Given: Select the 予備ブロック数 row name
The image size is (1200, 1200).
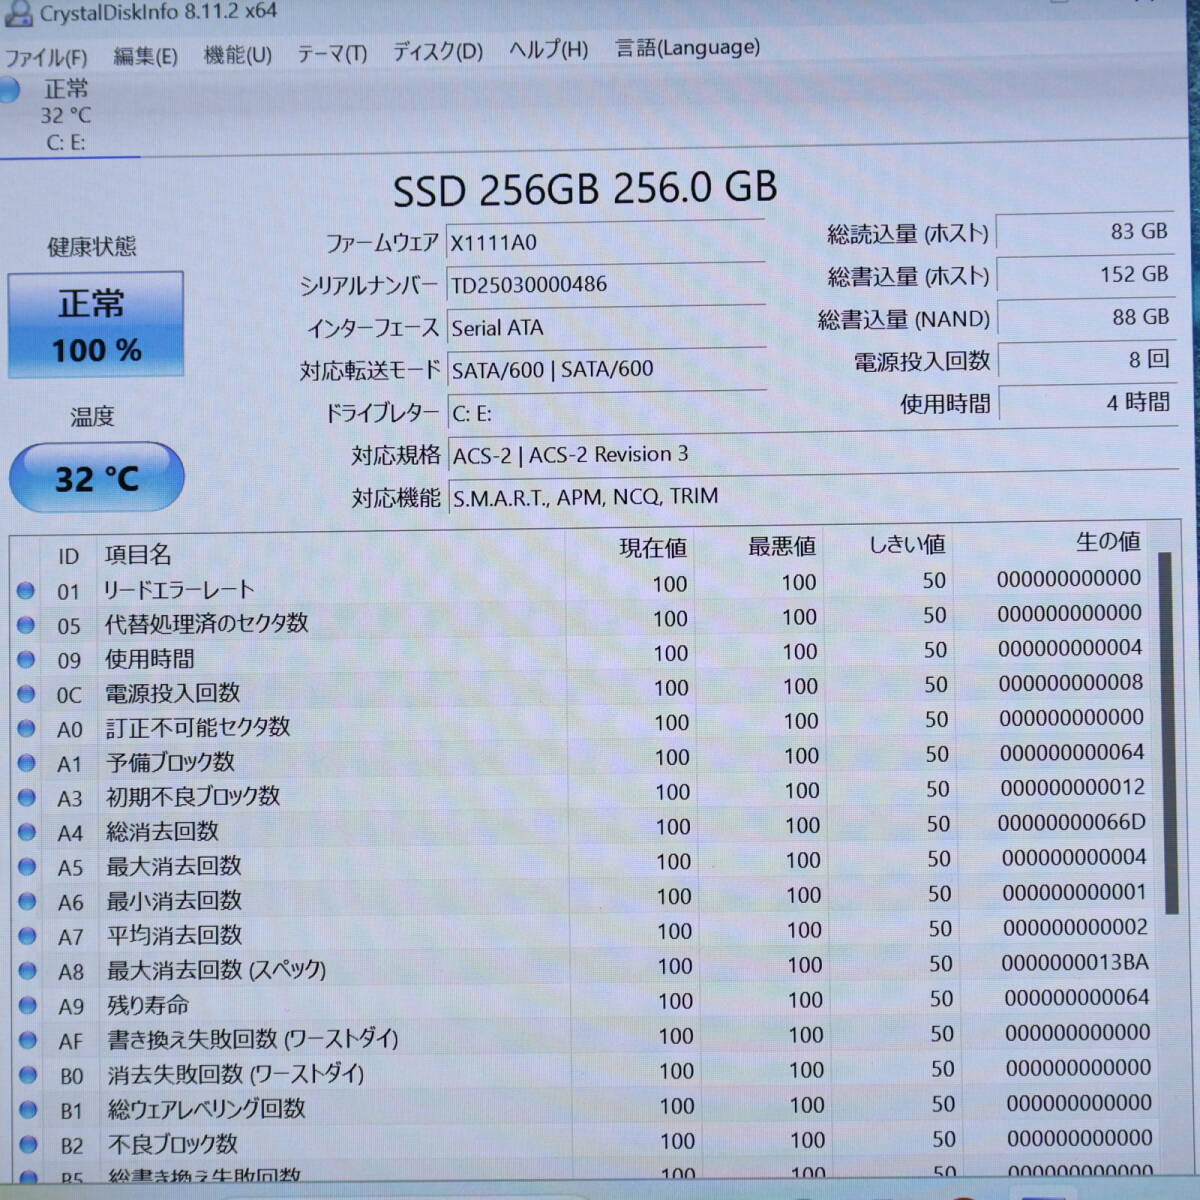Looking at the screenshot, I should 170,762.
